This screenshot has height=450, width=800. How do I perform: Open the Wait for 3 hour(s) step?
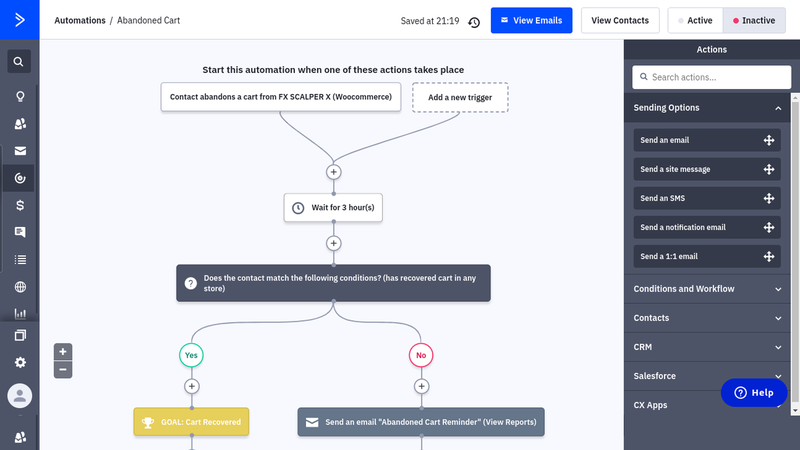point(333,208)
